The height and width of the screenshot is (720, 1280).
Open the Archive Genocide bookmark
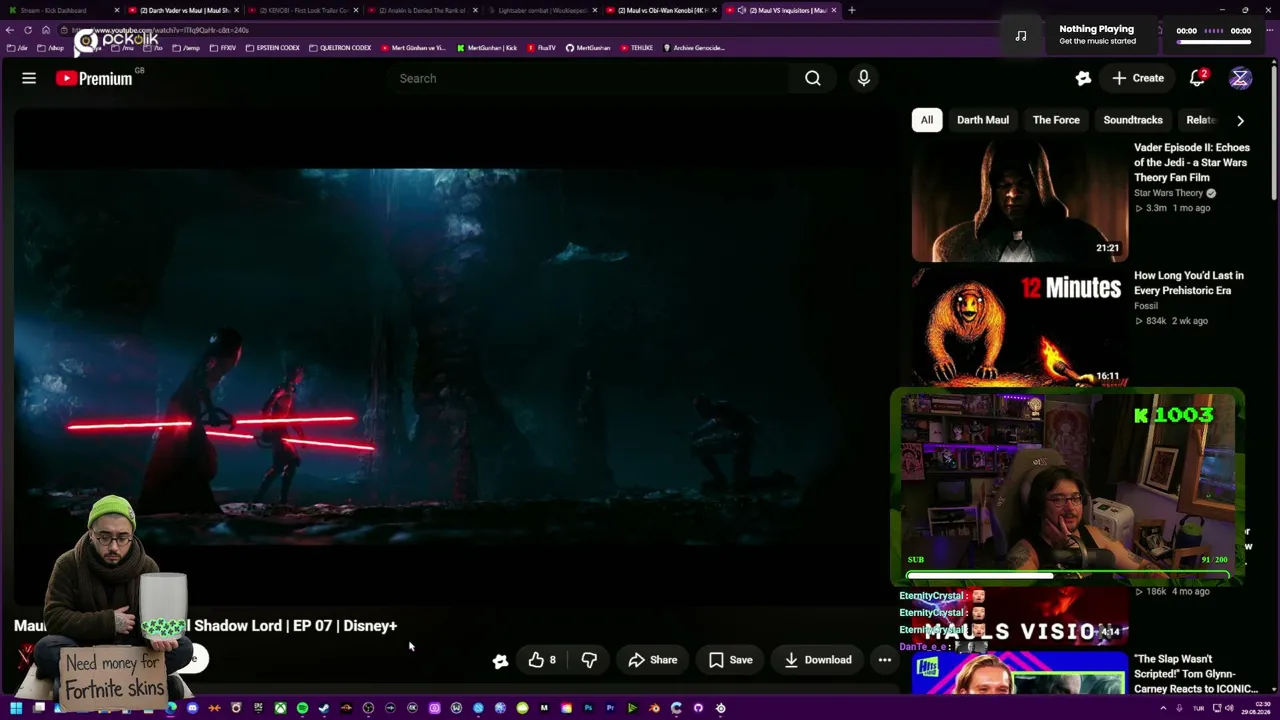[694, 48]
